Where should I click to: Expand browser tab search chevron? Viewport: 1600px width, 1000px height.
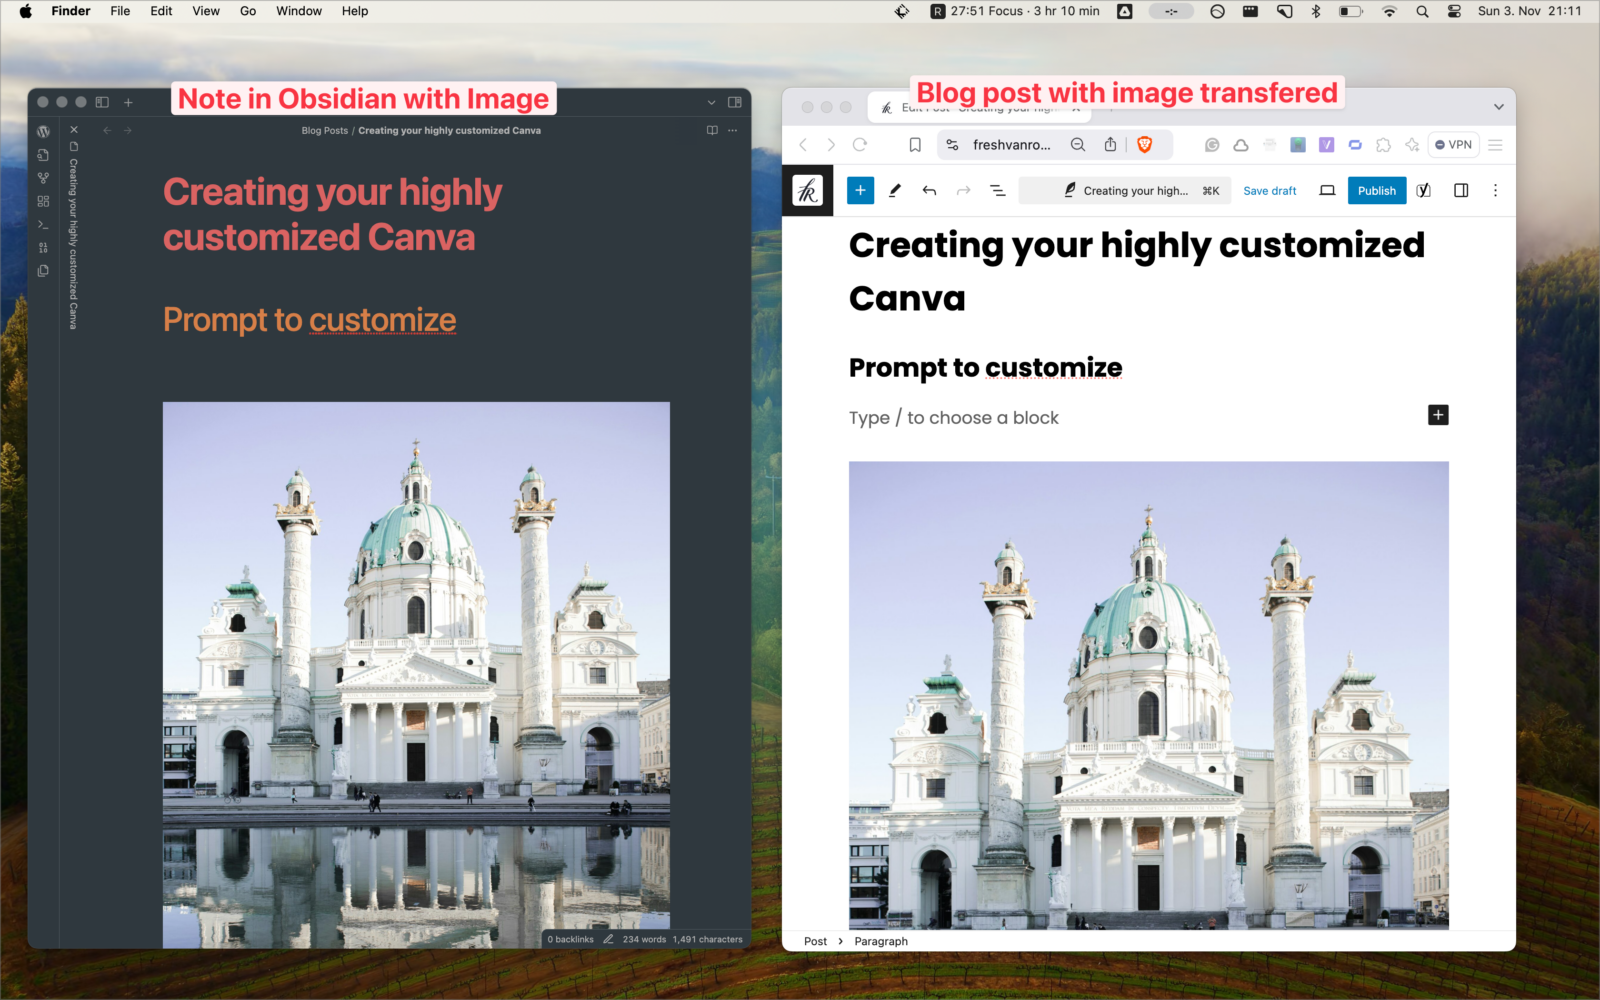[1498, 107]
